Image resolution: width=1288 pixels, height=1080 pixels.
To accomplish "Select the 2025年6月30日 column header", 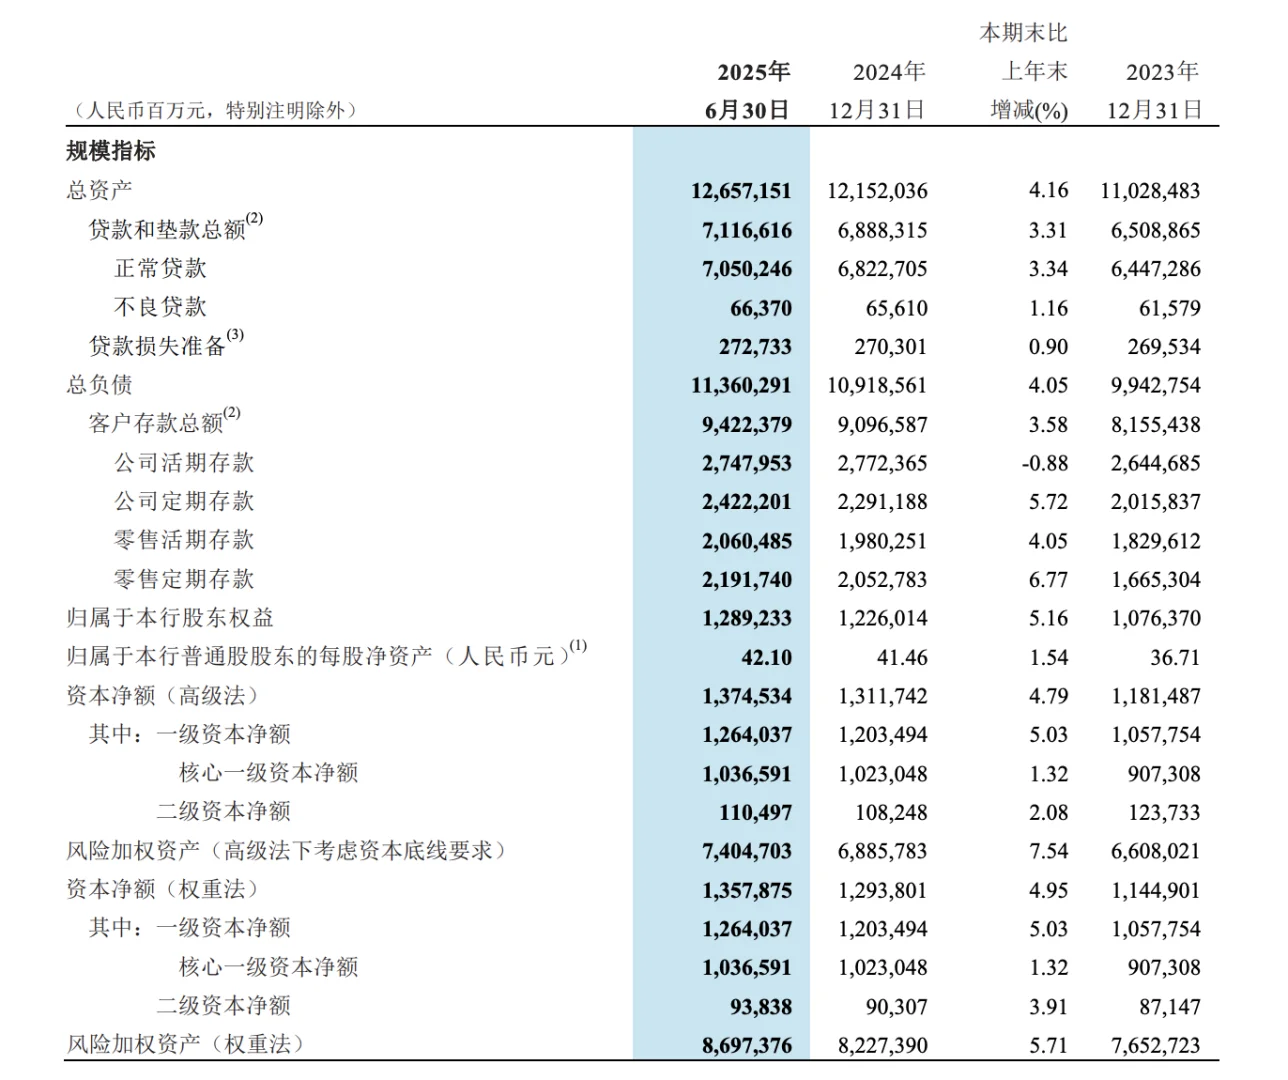I will tap(750, 90).
